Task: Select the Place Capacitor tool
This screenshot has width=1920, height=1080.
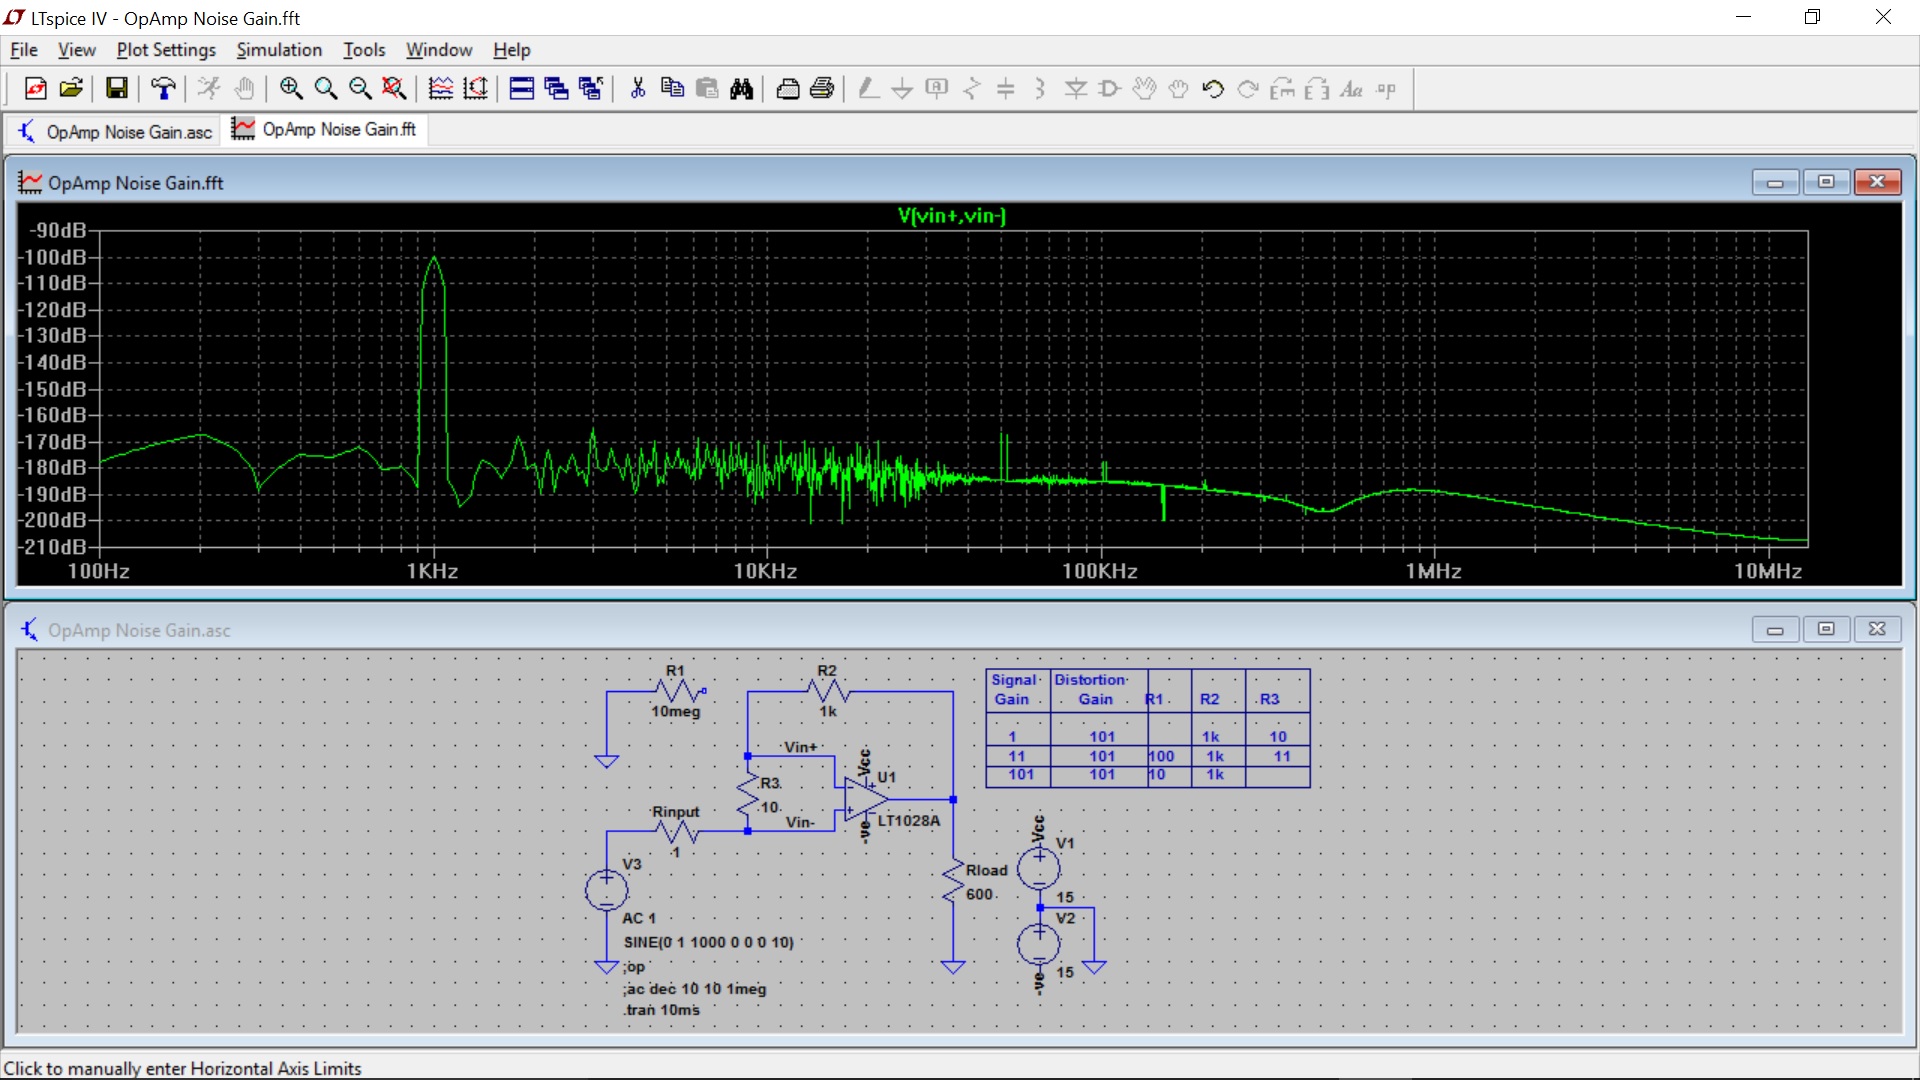Action: (x=1006, y=89)
